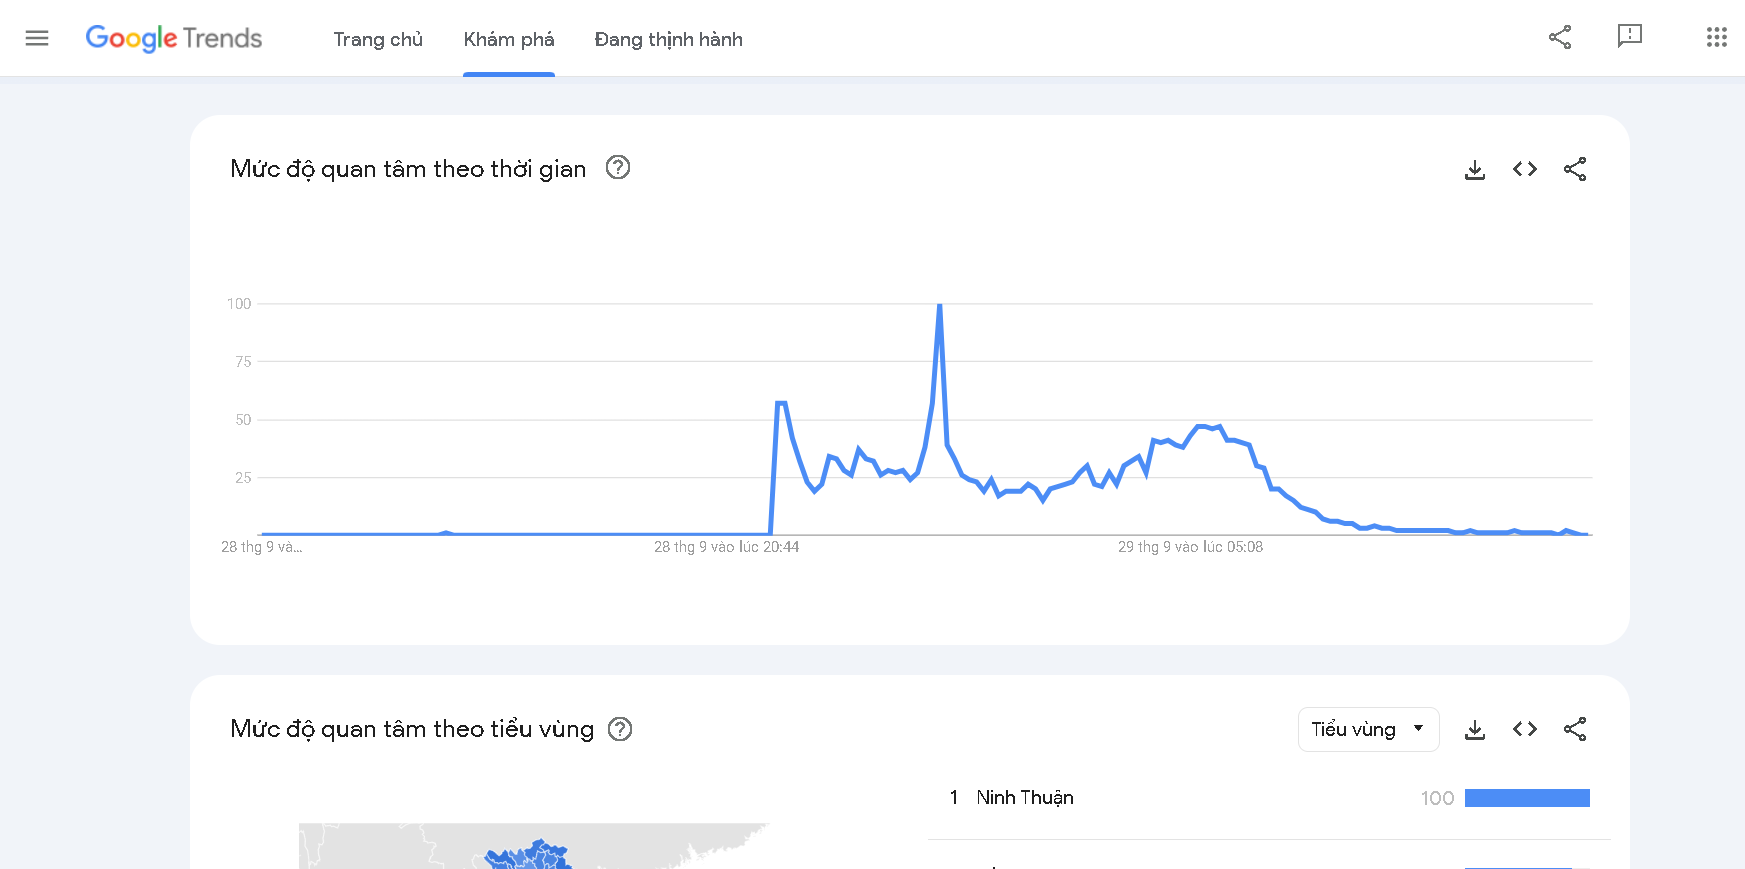Open Đang thịnh hành tab
1745x869 pixels.
click(x=668, y=39)
